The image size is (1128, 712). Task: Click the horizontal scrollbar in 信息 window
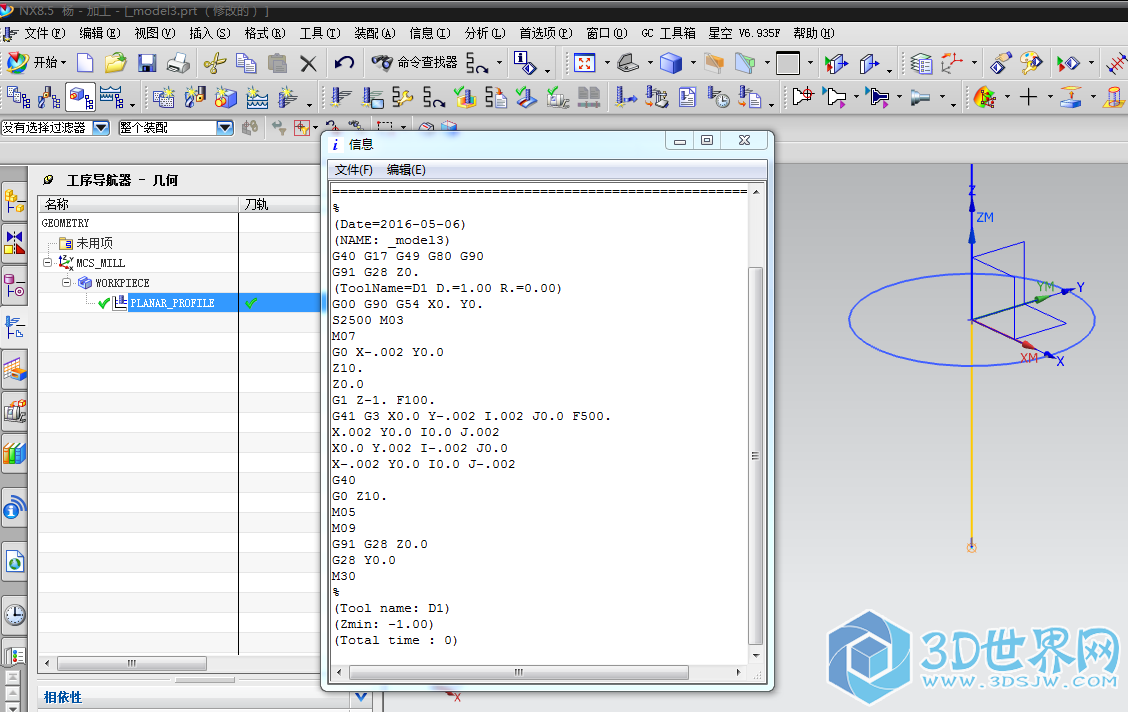click(x=519, y=672)
